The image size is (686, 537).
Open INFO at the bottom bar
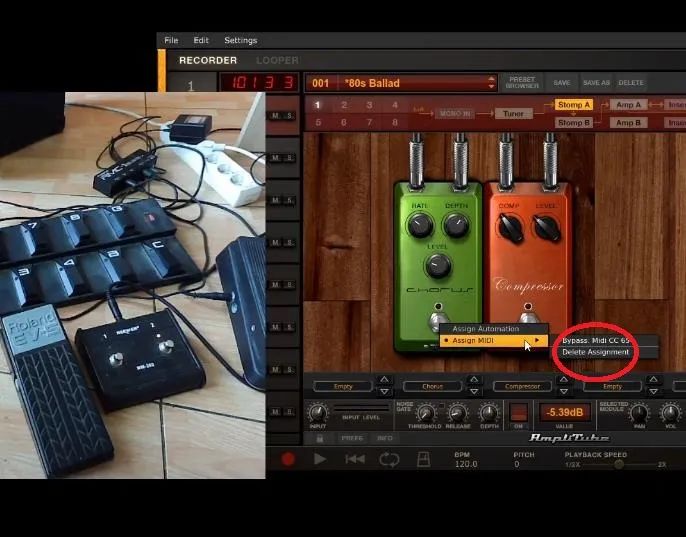click(x=384, y=438)
